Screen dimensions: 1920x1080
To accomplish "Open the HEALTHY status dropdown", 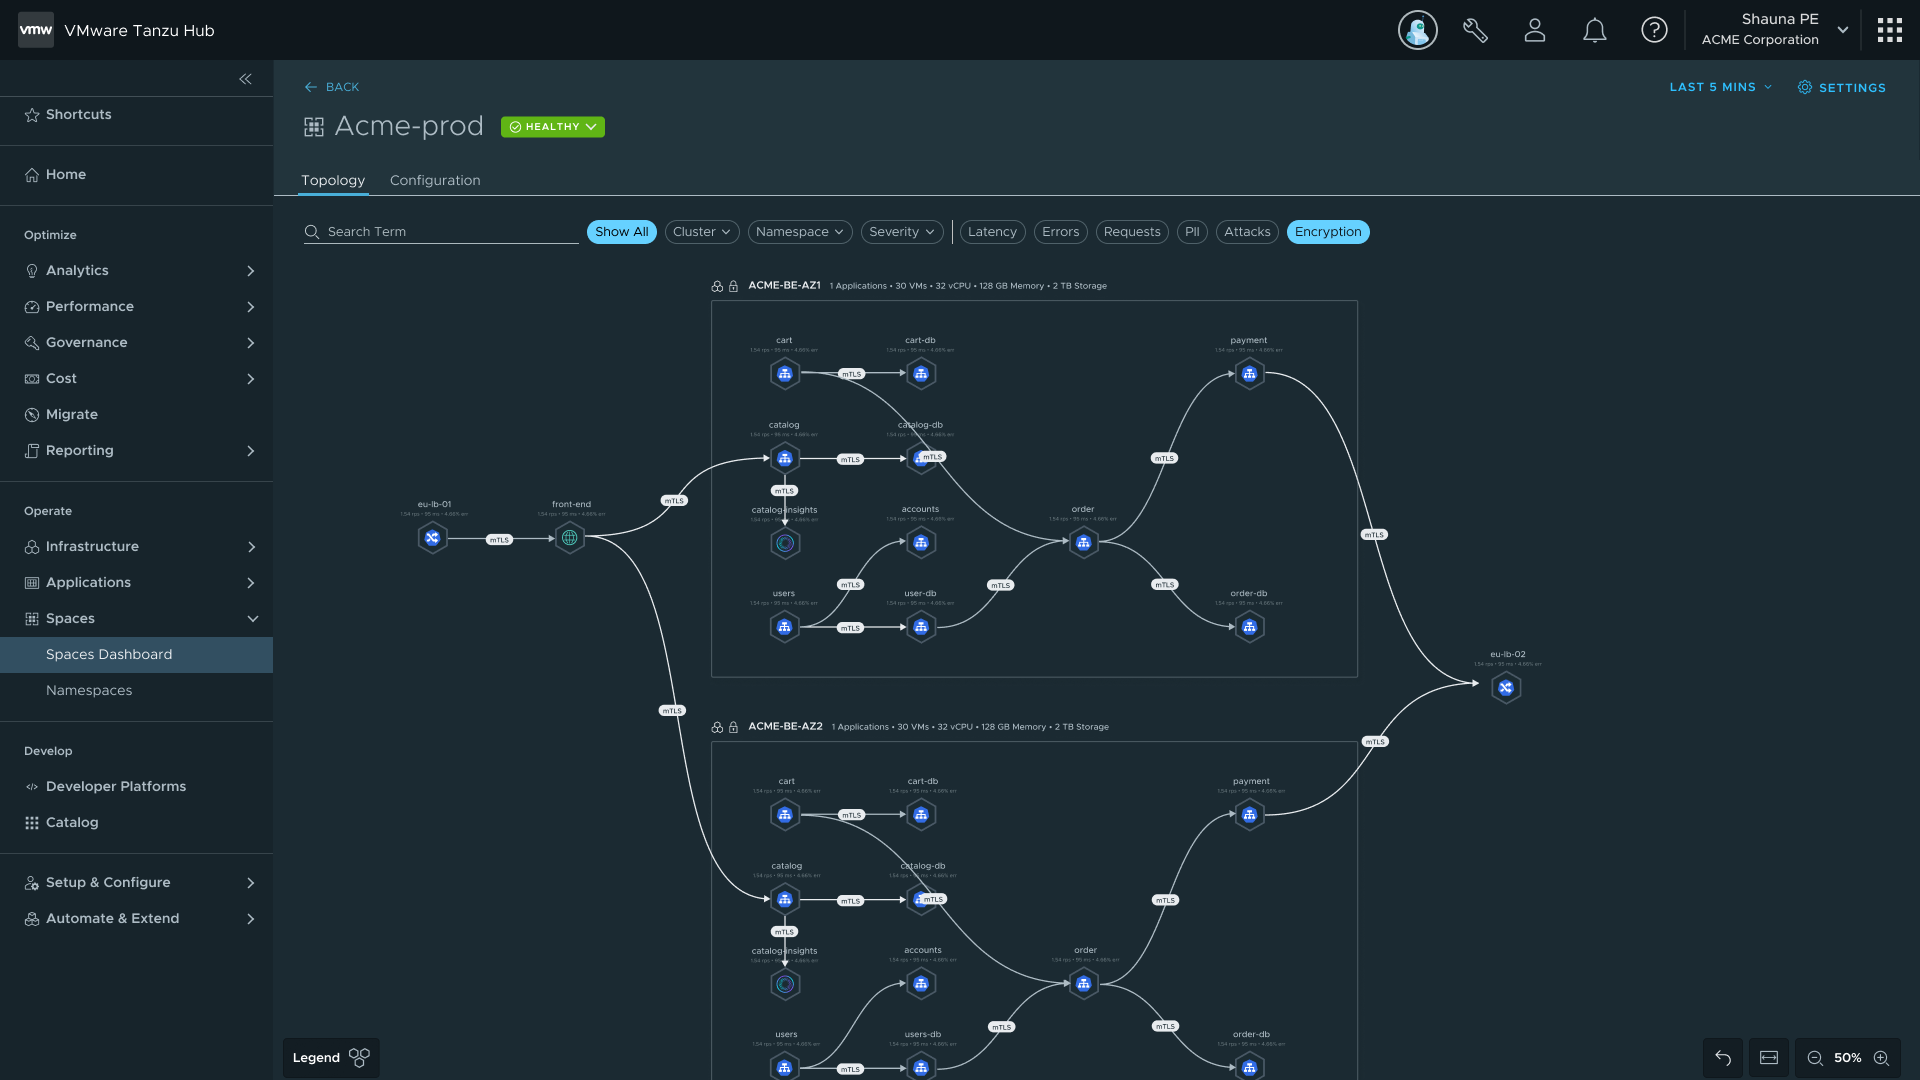I will click(553, 127).
